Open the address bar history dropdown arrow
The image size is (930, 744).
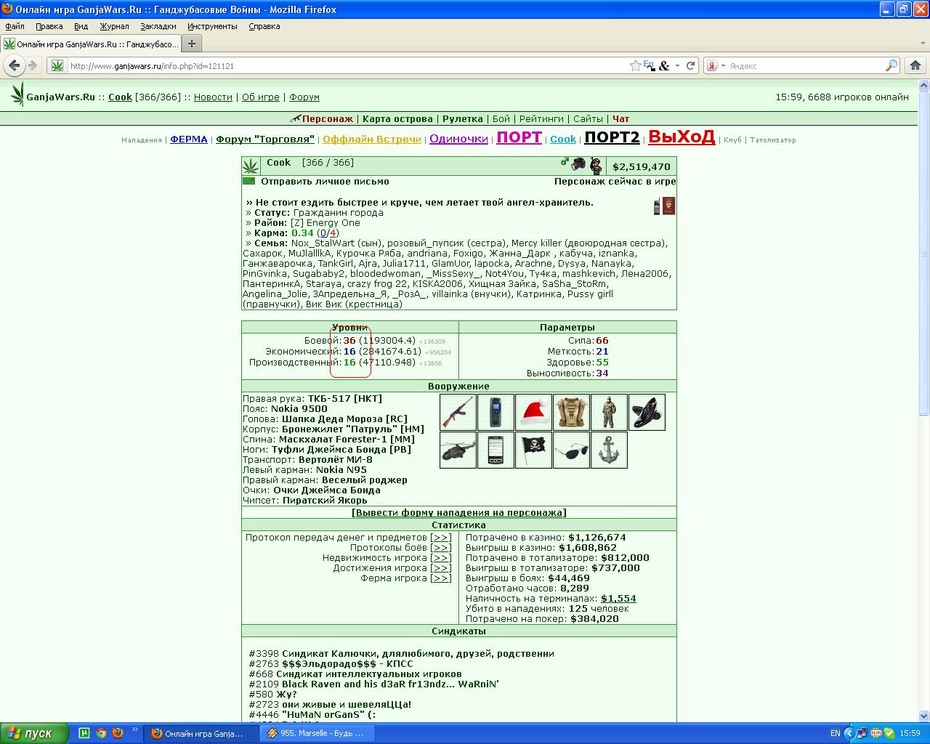pos(677,66)
